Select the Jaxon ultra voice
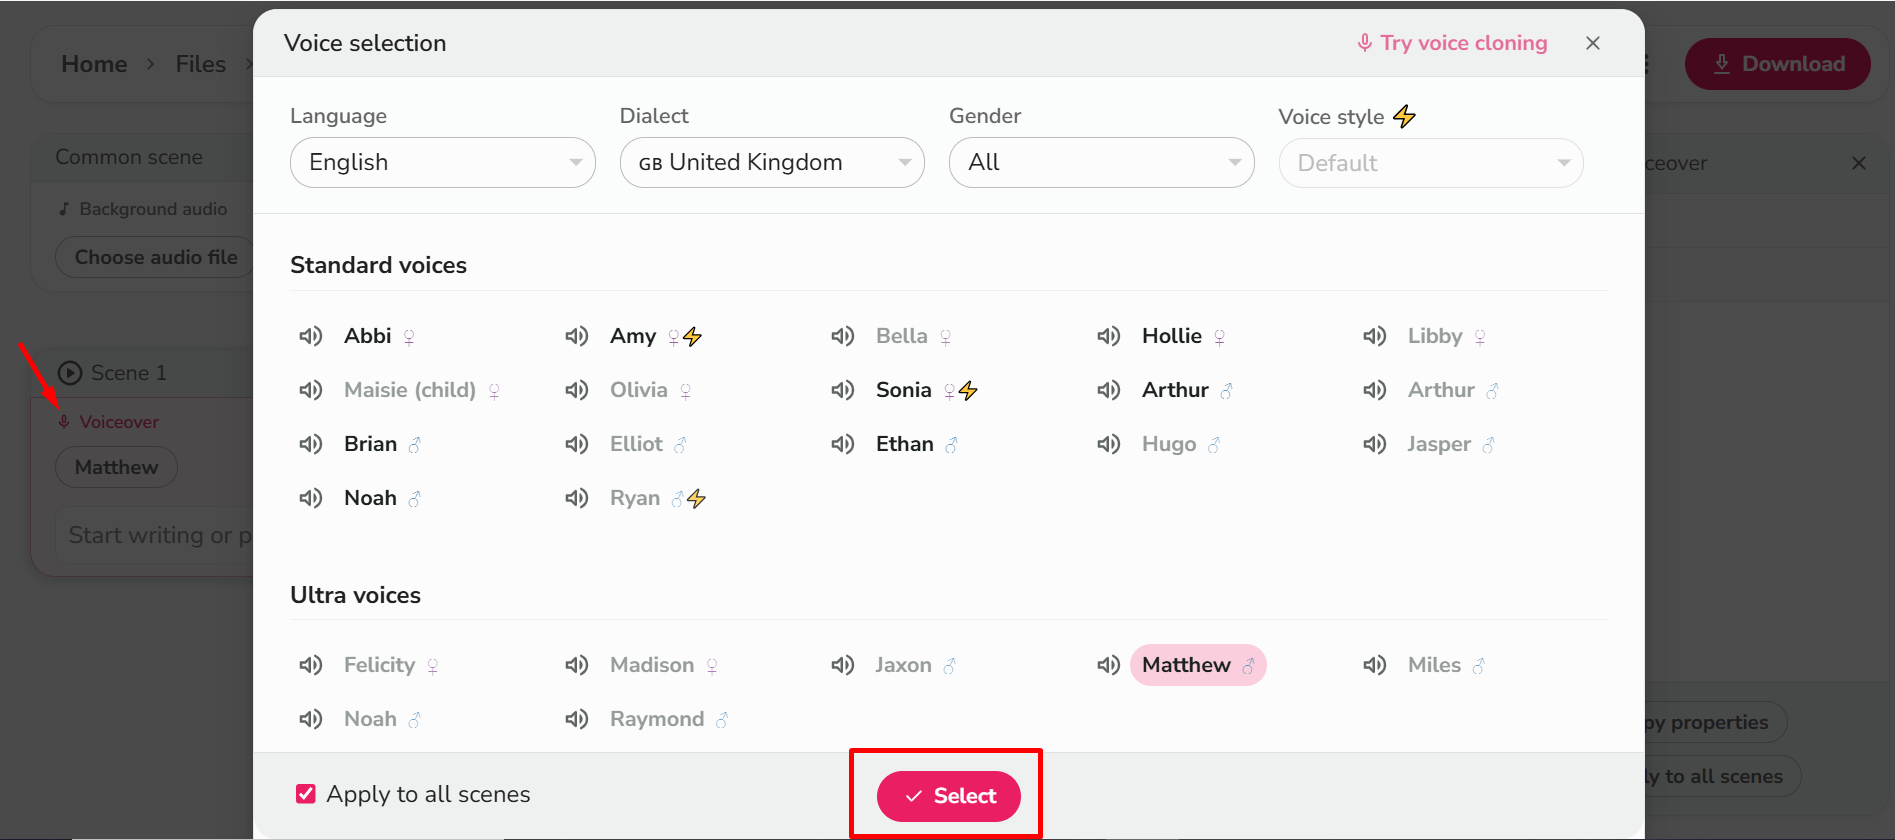 click(x=903, y=665)
